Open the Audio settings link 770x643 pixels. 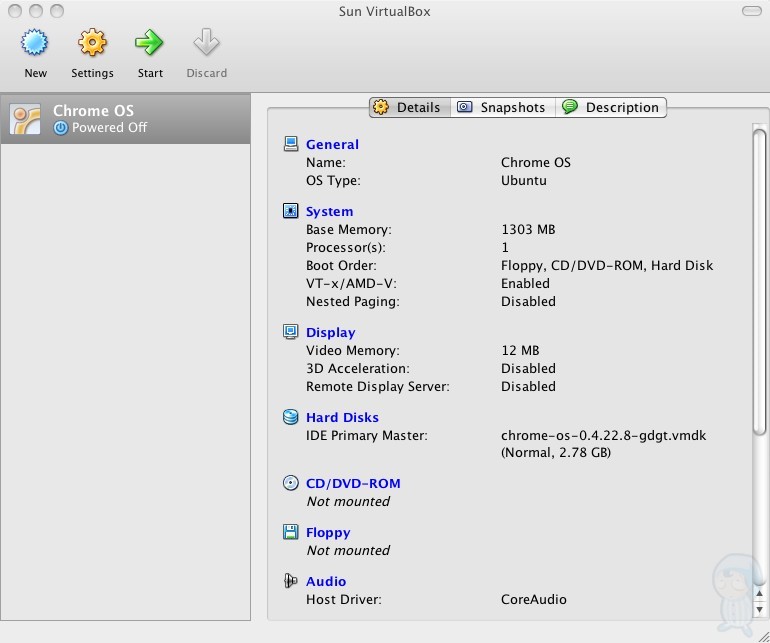[326, 581]
